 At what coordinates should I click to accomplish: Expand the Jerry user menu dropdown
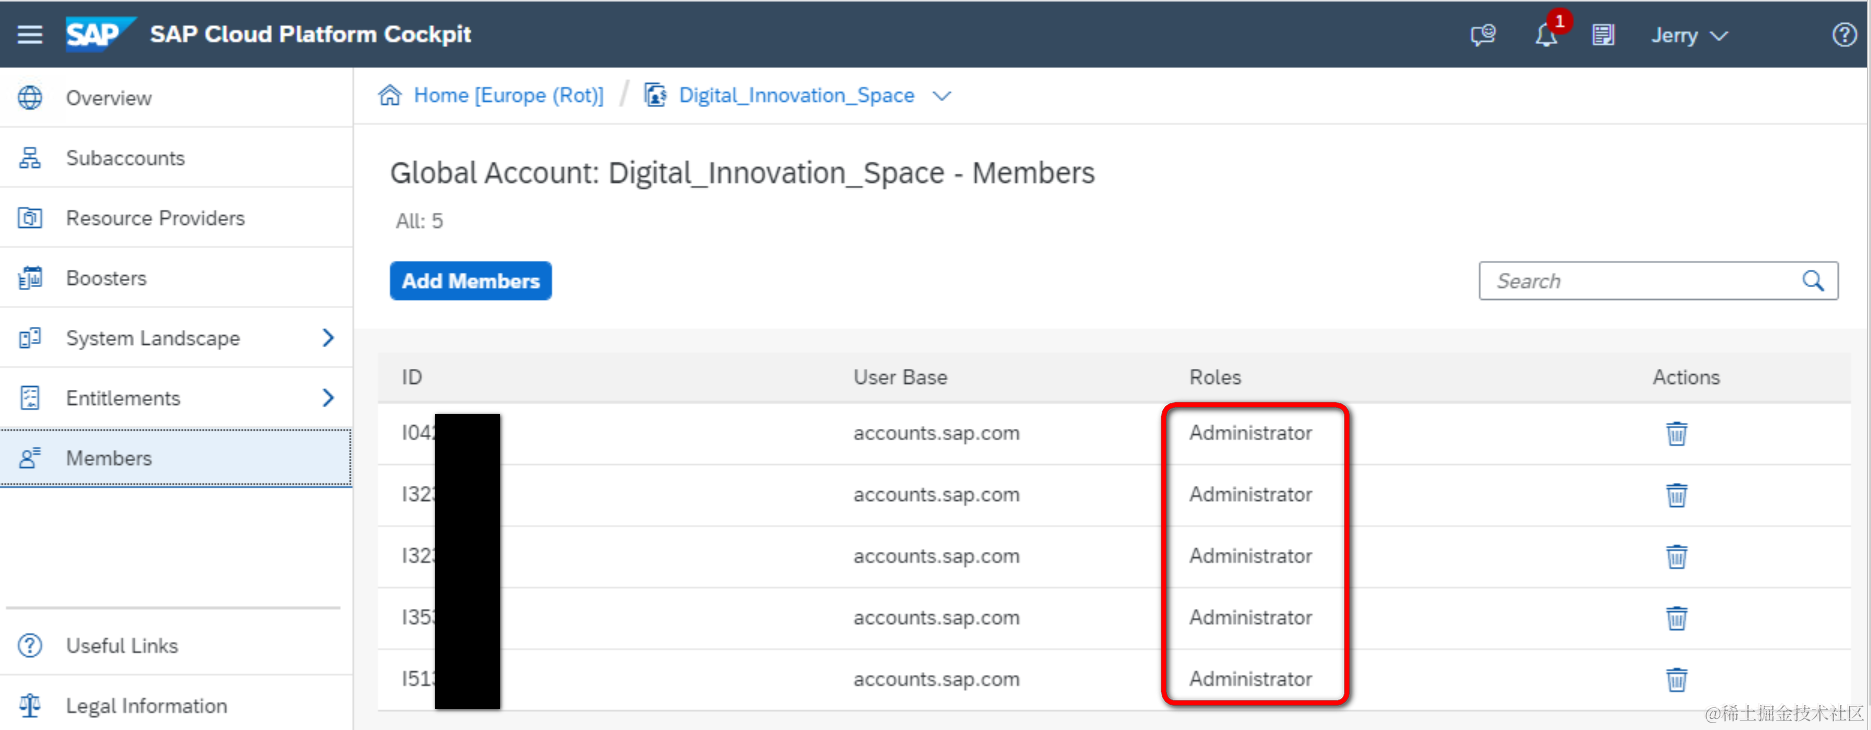1689,36
